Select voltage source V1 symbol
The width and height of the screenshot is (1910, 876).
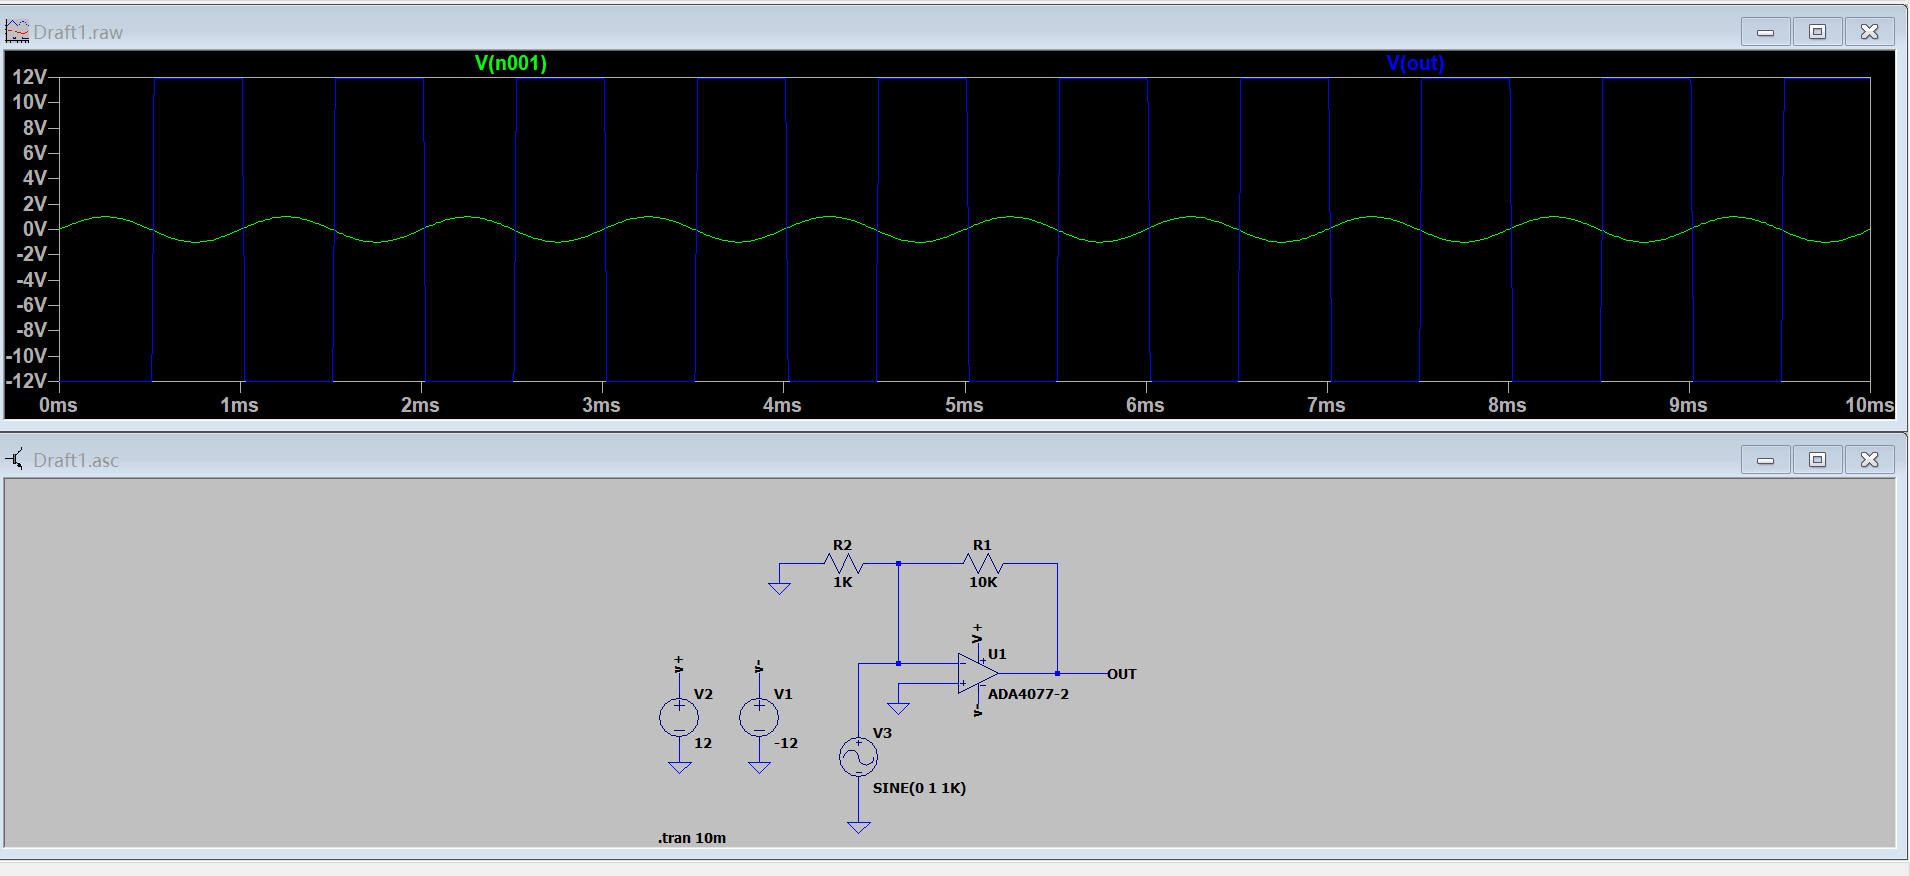click(759, 717)
